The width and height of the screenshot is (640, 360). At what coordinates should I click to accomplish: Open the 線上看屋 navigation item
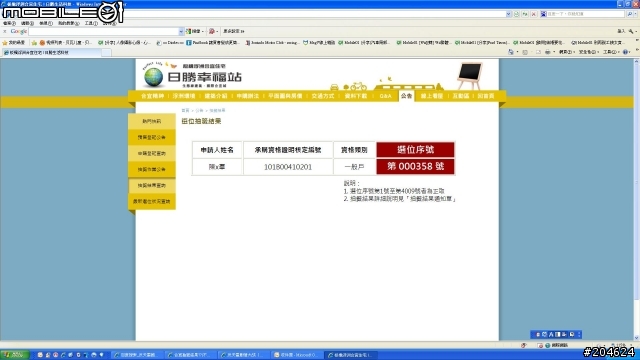pyautogui.click(x=431, y=96)
